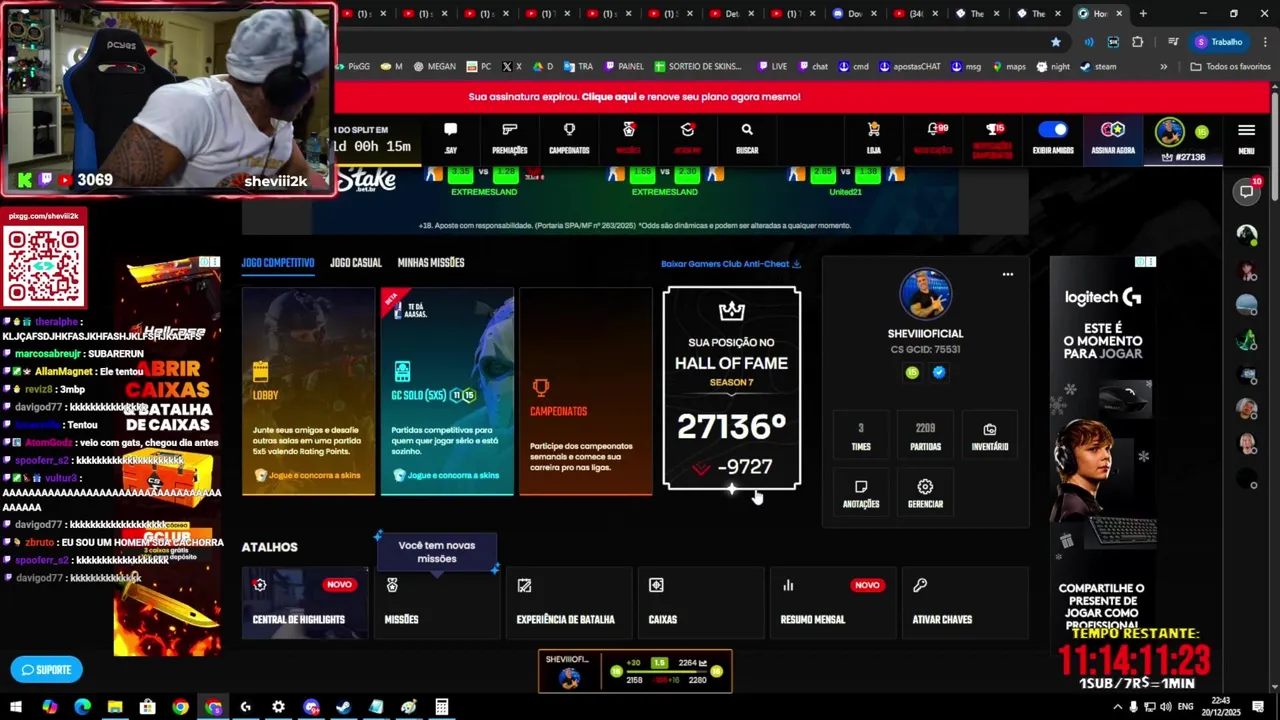The height and width of the screenshot is (720, 1280).
Task: Open the hamburger Menu
Action: [x=1246, y=138]
